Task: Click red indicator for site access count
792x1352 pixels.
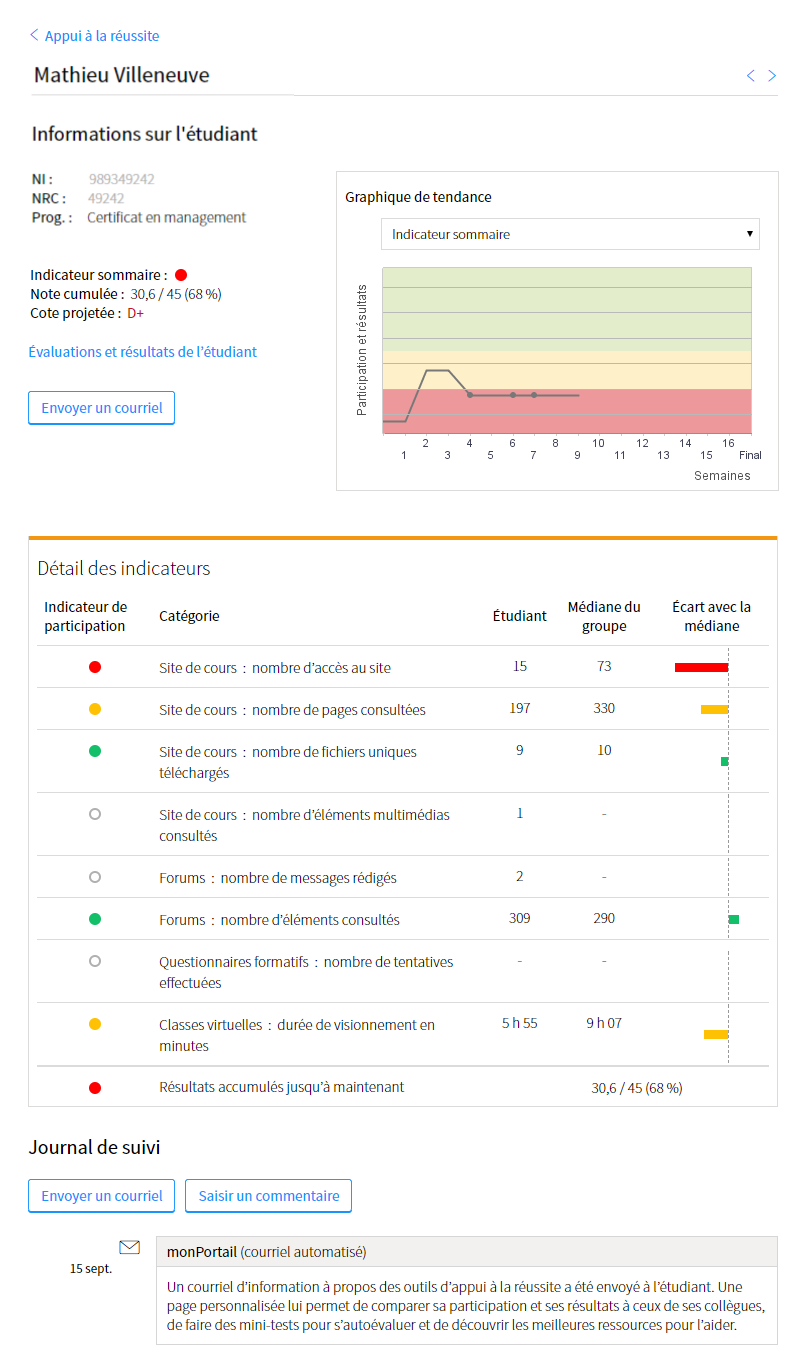Action: [95, 667]
